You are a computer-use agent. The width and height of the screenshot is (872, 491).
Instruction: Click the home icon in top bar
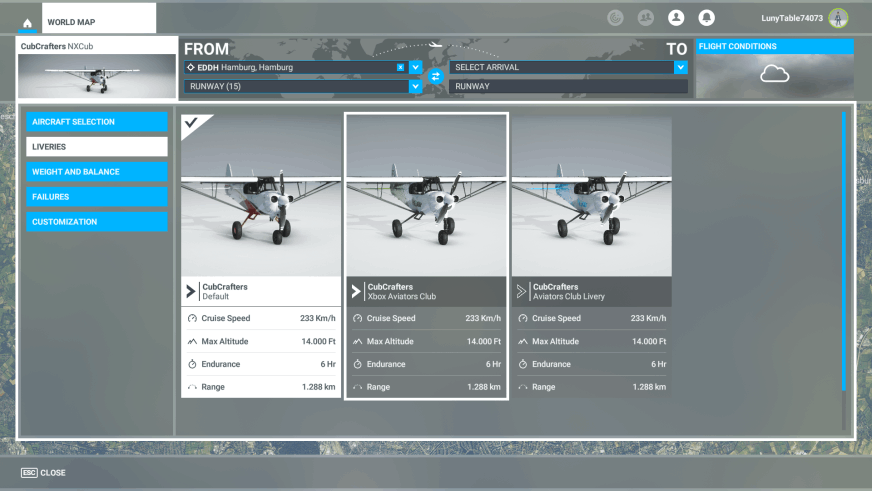27,22
